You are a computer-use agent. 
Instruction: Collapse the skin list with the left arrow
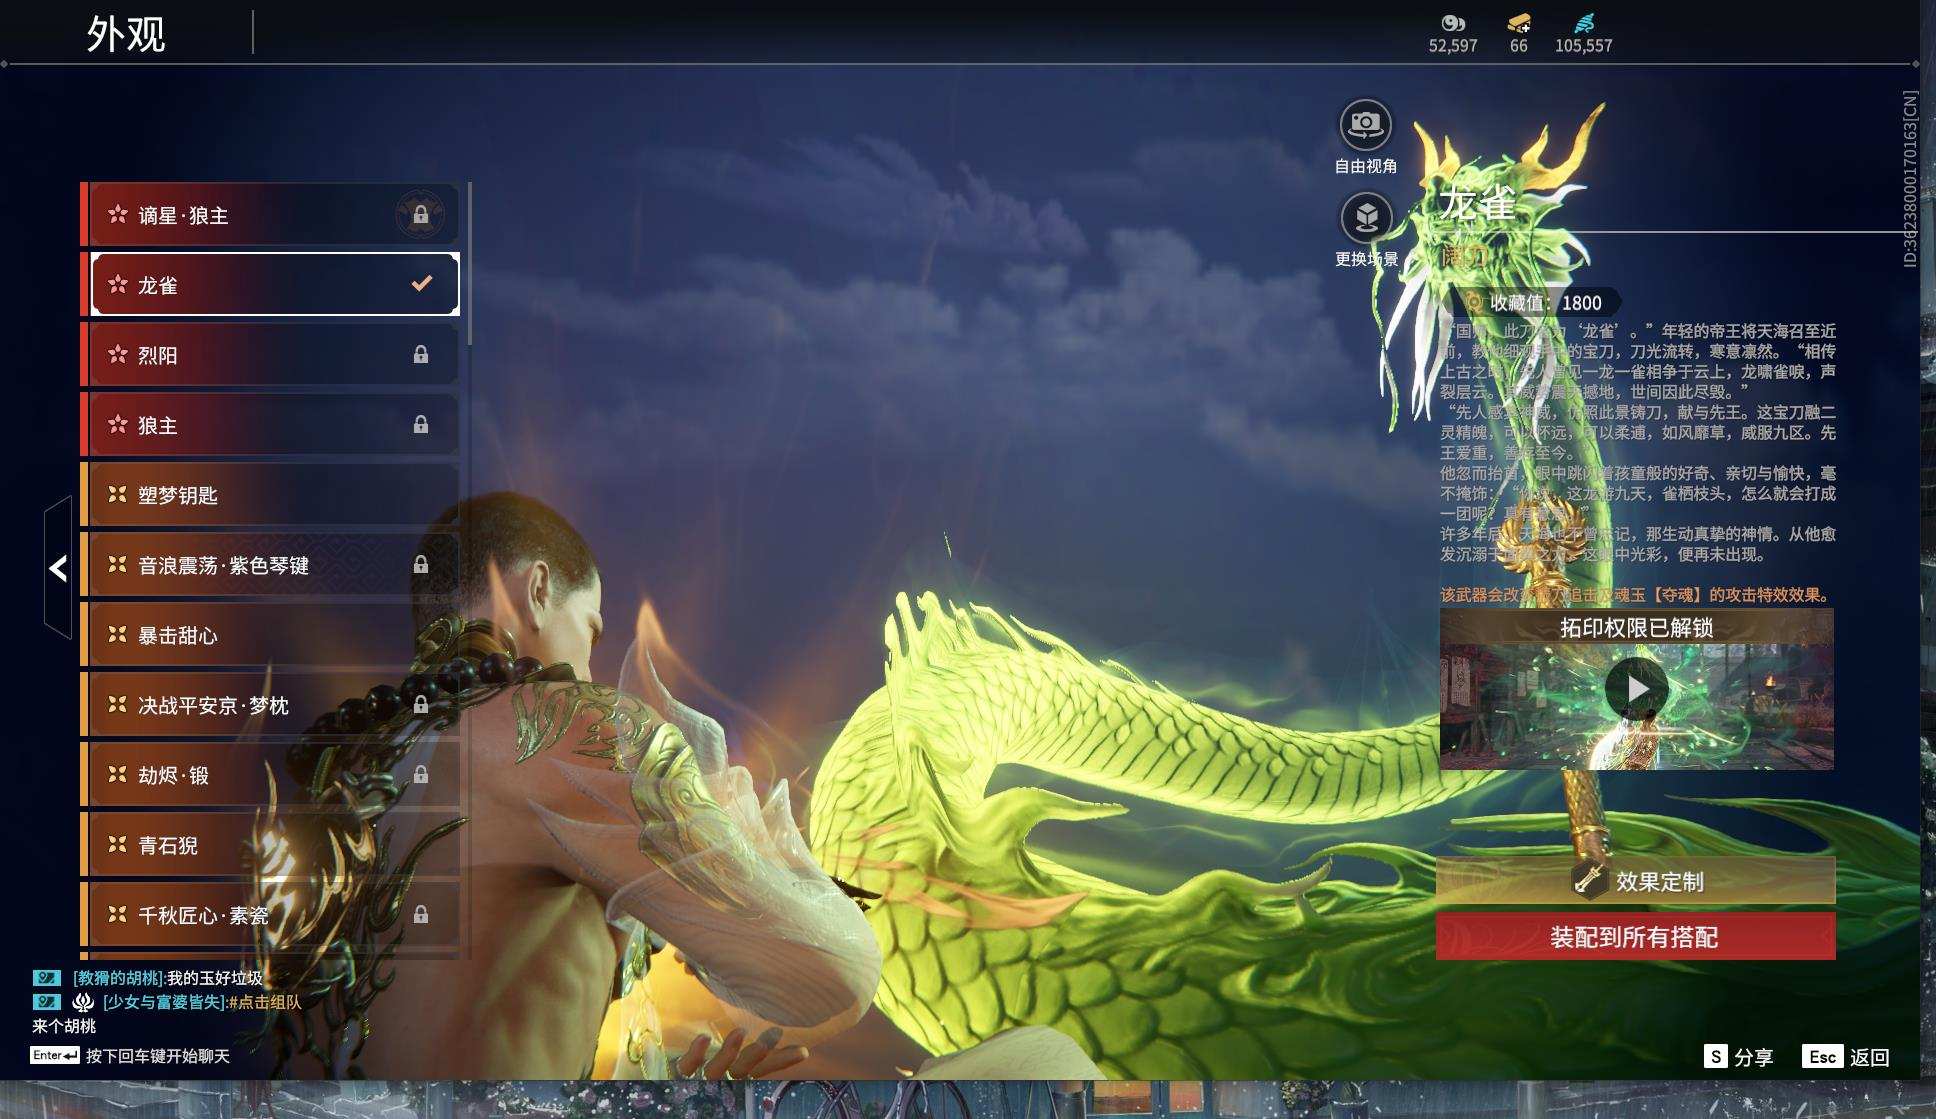[x=58, y=568]
